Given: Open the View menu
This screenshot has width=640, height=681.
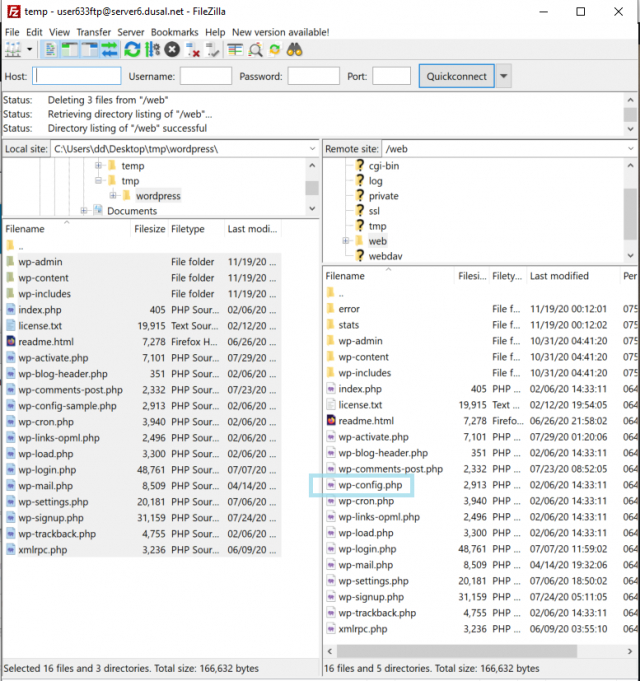Looking at the screenshot, I should (59, 32).
